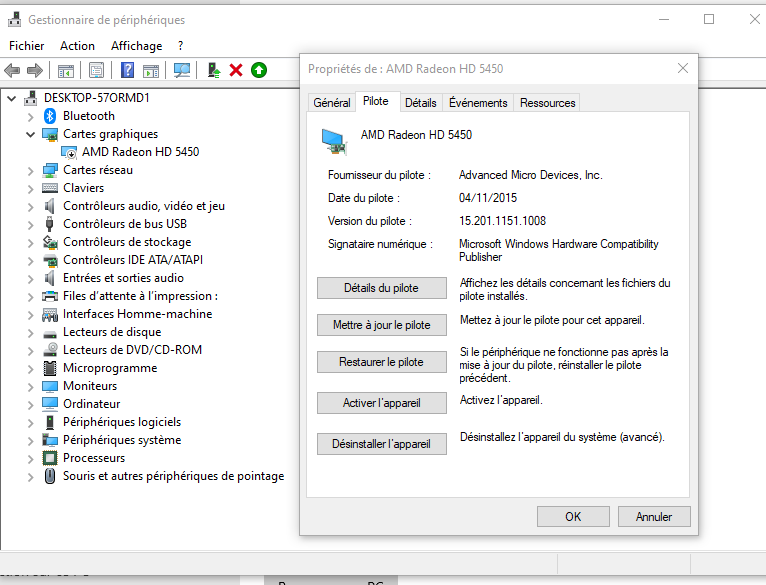Click the Entrées et sorties audio icon
This screenshot has width=766, height=585.
(x=50, y=278)
